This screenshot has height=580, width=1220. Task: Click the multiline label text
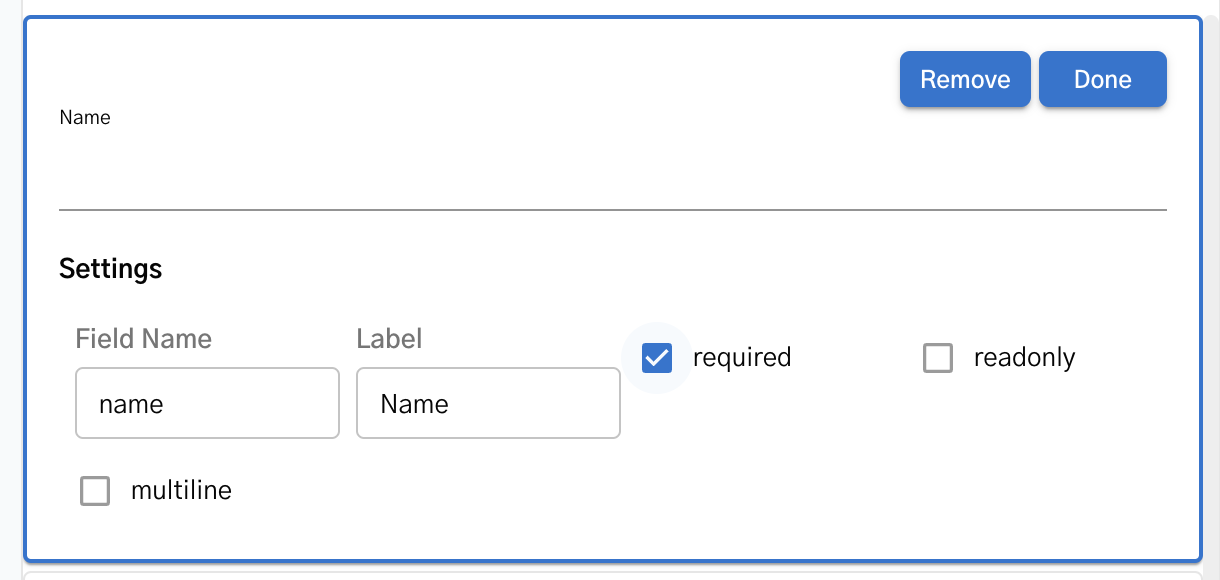coord(180,490)
